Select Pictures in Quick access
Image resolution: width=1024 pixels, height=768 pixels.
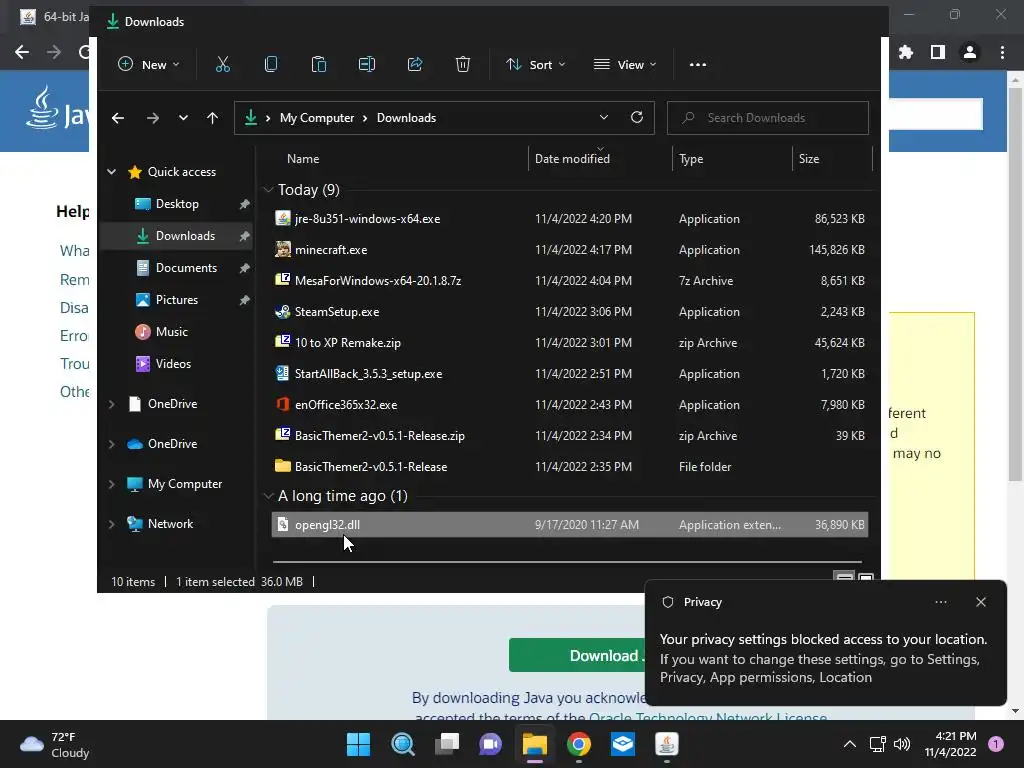tap(177, 300)
